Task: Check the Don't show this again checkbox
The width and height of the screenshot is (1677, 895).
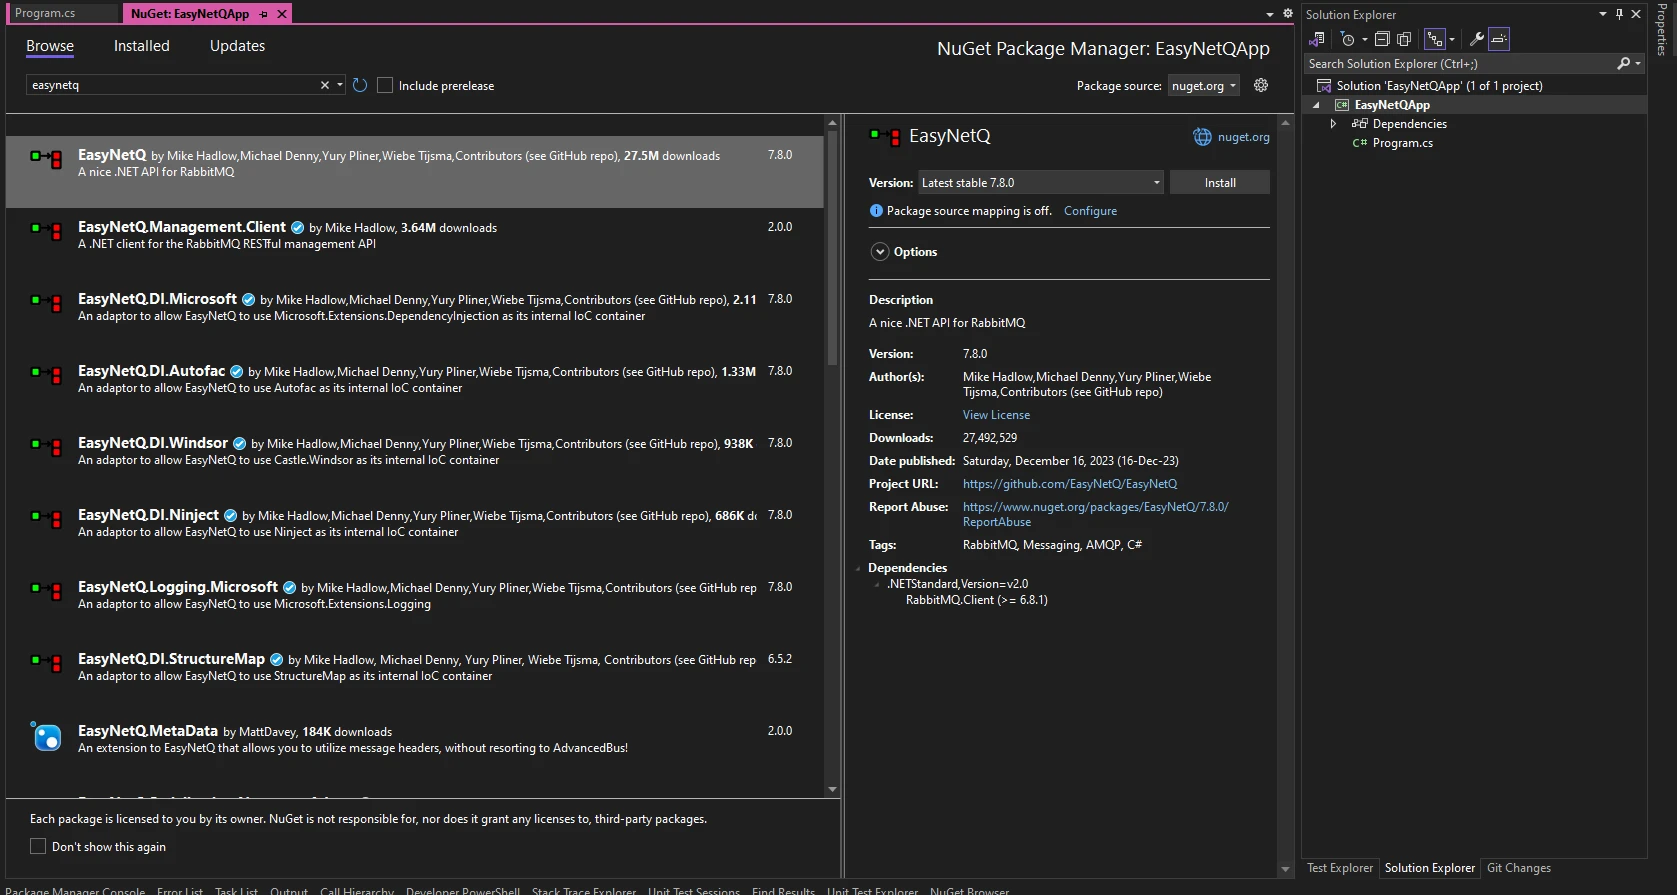Action: coord(38,846)
